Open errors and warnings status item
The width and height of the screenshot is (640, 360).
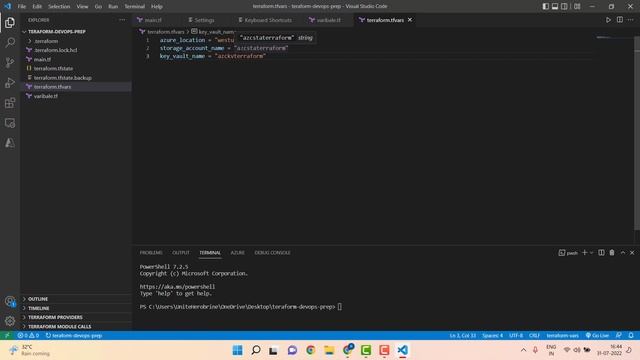tap(28, 336)
